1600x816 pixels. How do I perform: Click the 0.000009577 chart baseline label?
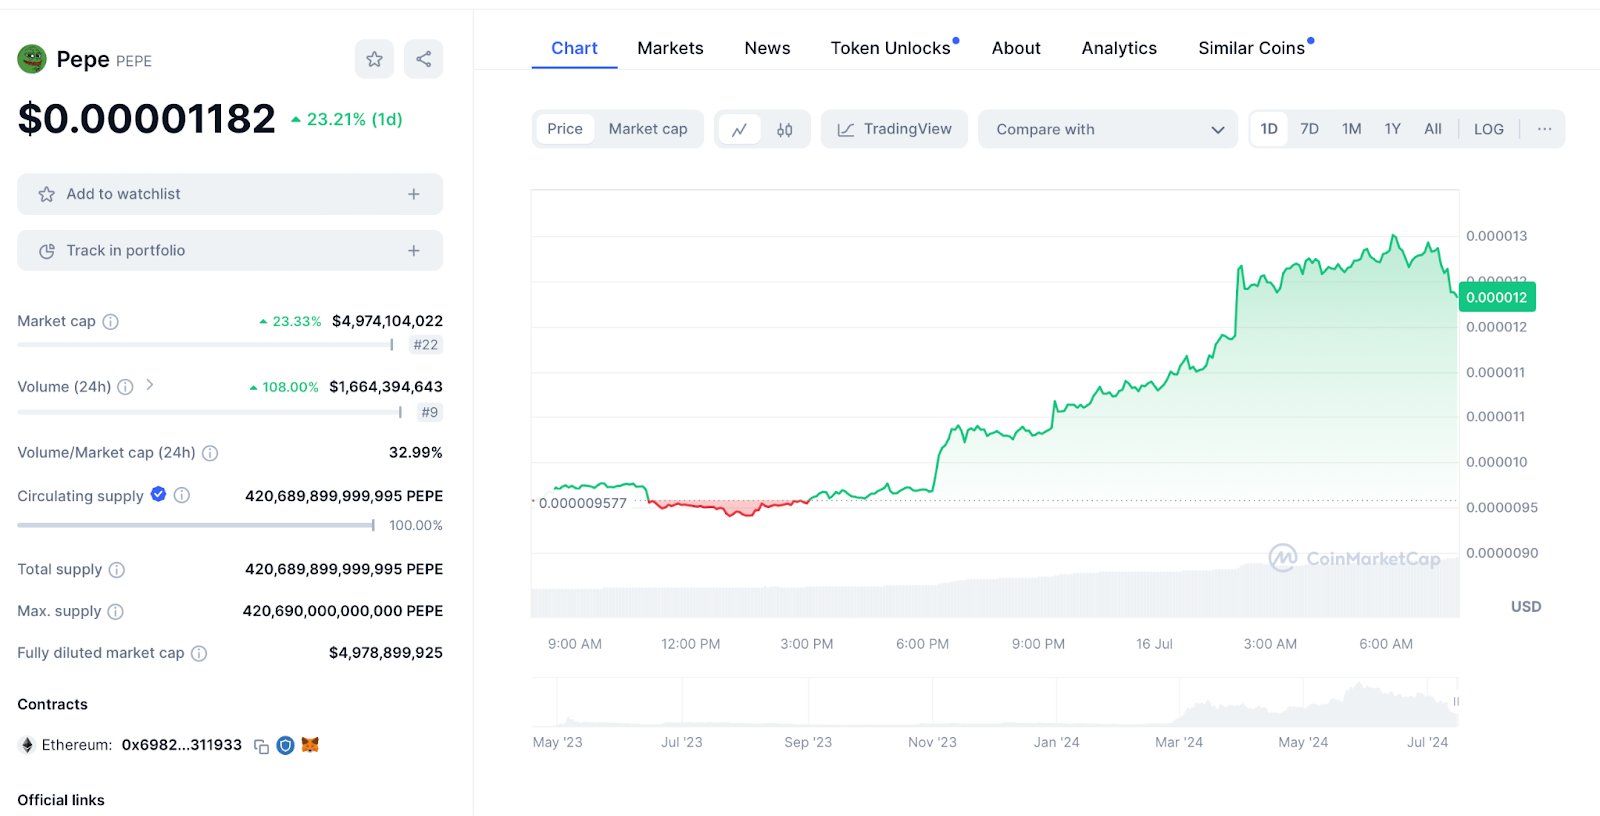tap(583, 503)
